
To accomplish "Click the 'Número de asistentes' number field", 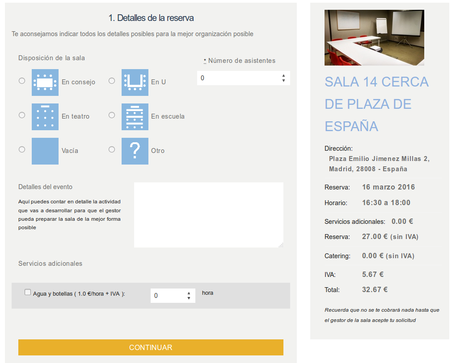I will pos(243,78).
